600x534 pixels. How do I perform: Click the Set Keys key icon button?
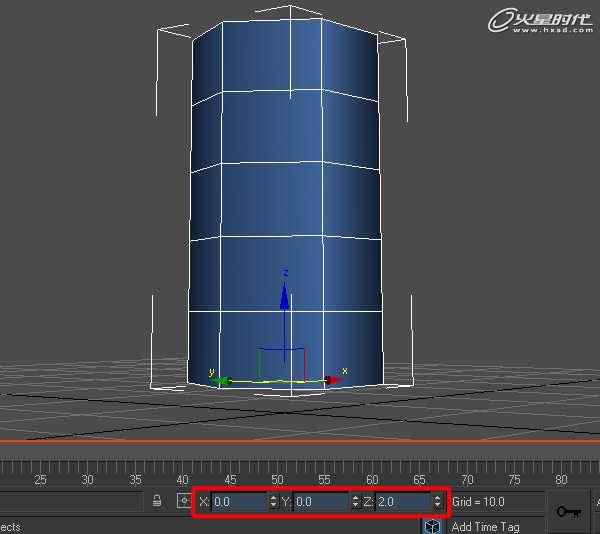tap(568, 511)
